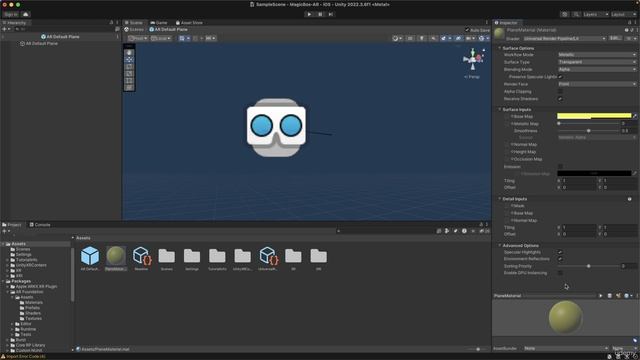Open draw mode shading sphere icon
Viewport: 640px width, 360px height.
(395, 38)
